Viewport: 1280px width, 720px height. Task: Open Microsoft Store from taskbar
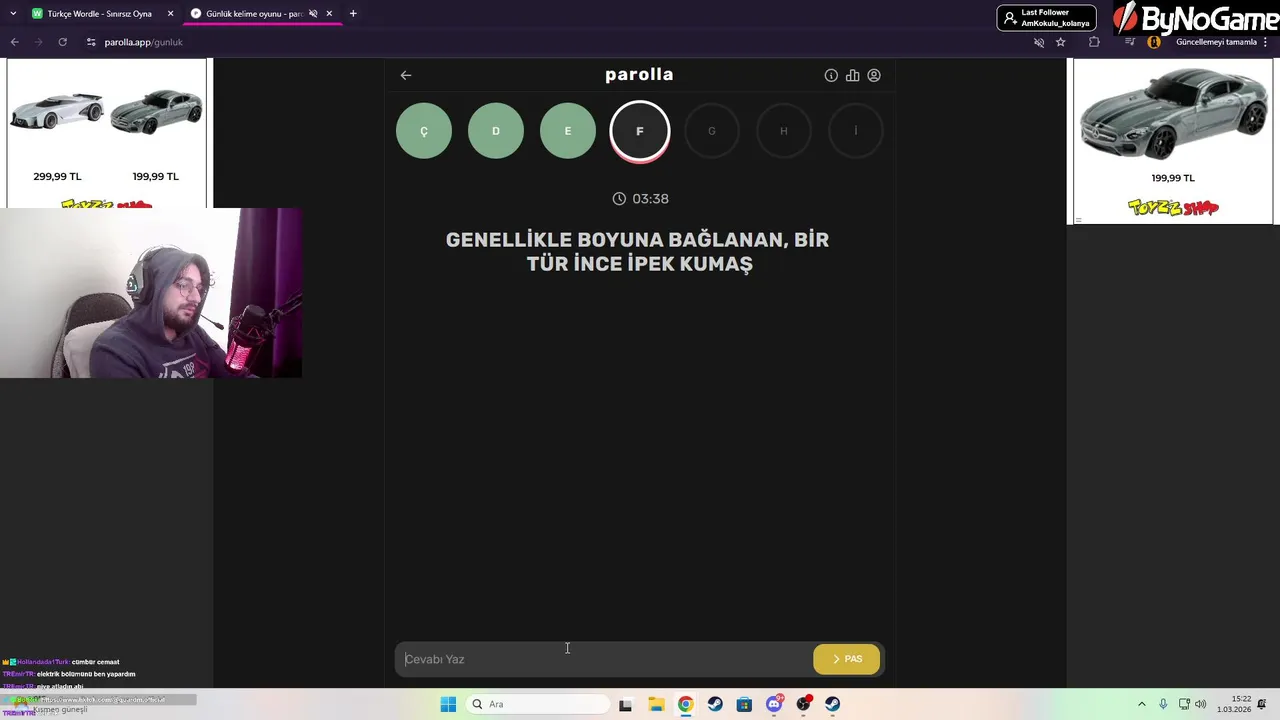pos(744,704)
